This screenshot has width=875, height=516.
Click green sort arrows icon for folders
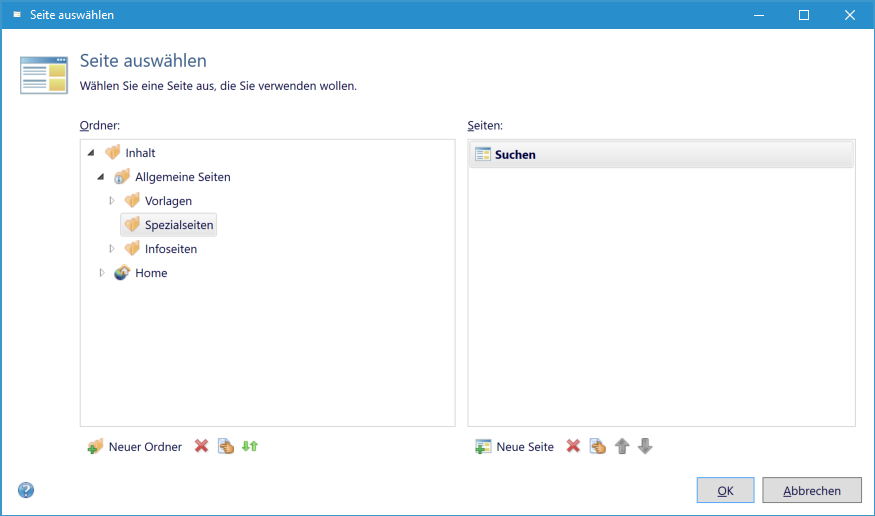click(250, 446)
